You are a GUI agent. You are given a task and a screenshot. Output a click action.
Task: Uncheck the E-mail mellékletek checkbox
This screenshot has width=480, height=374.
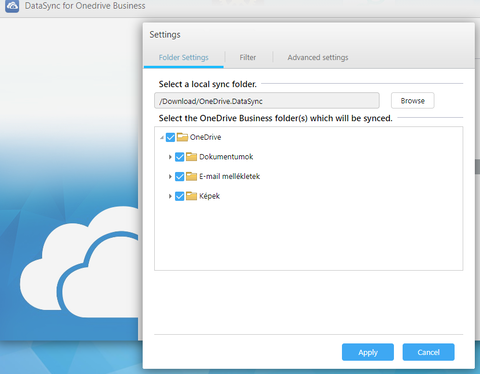tap(180, 177)
